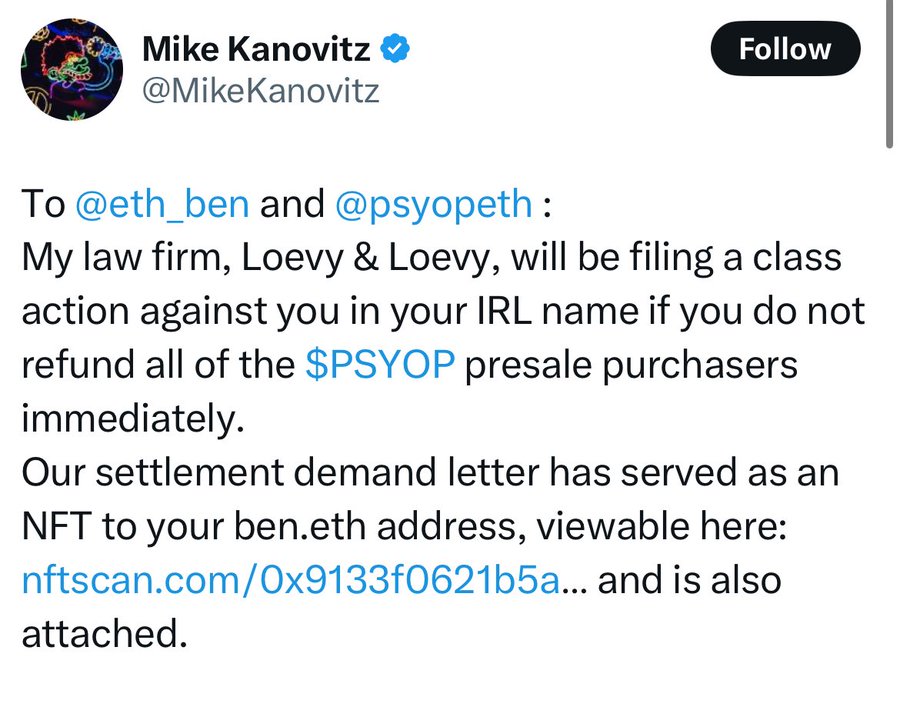The width and height of the screenshot is (900, 707).
Task: Select the $PSYOP cashtag
Action: tap(381, 364)
